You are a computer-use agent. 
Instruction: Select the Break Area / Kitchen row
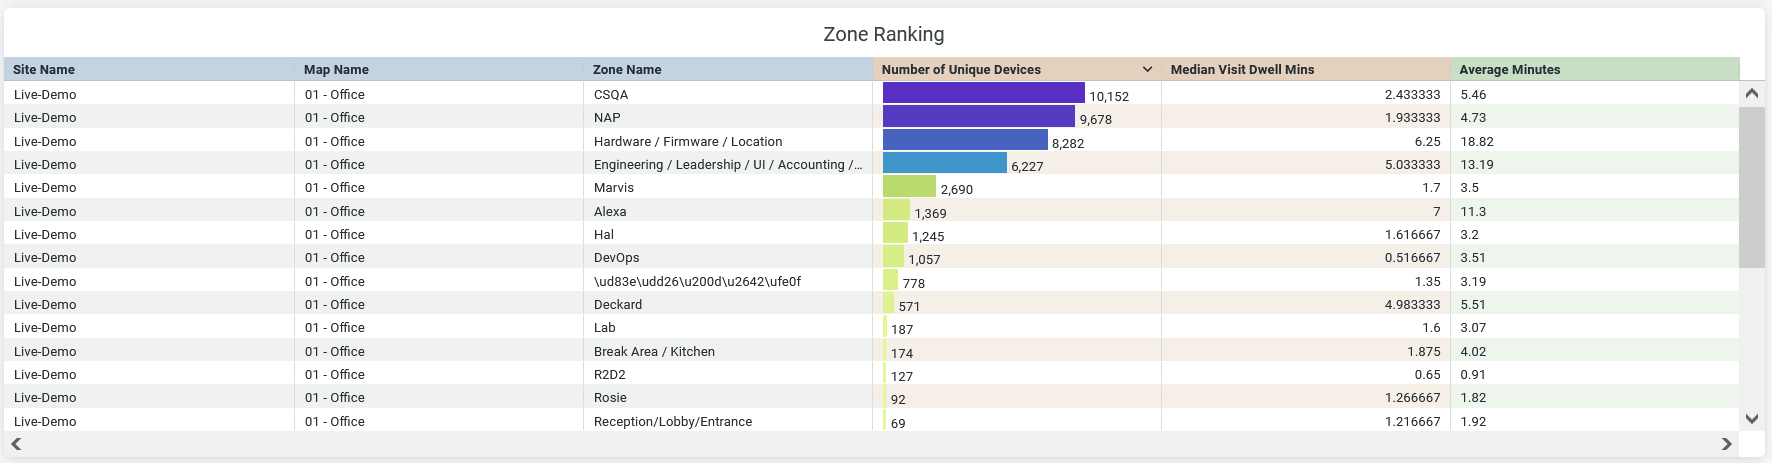pos(654,351)
